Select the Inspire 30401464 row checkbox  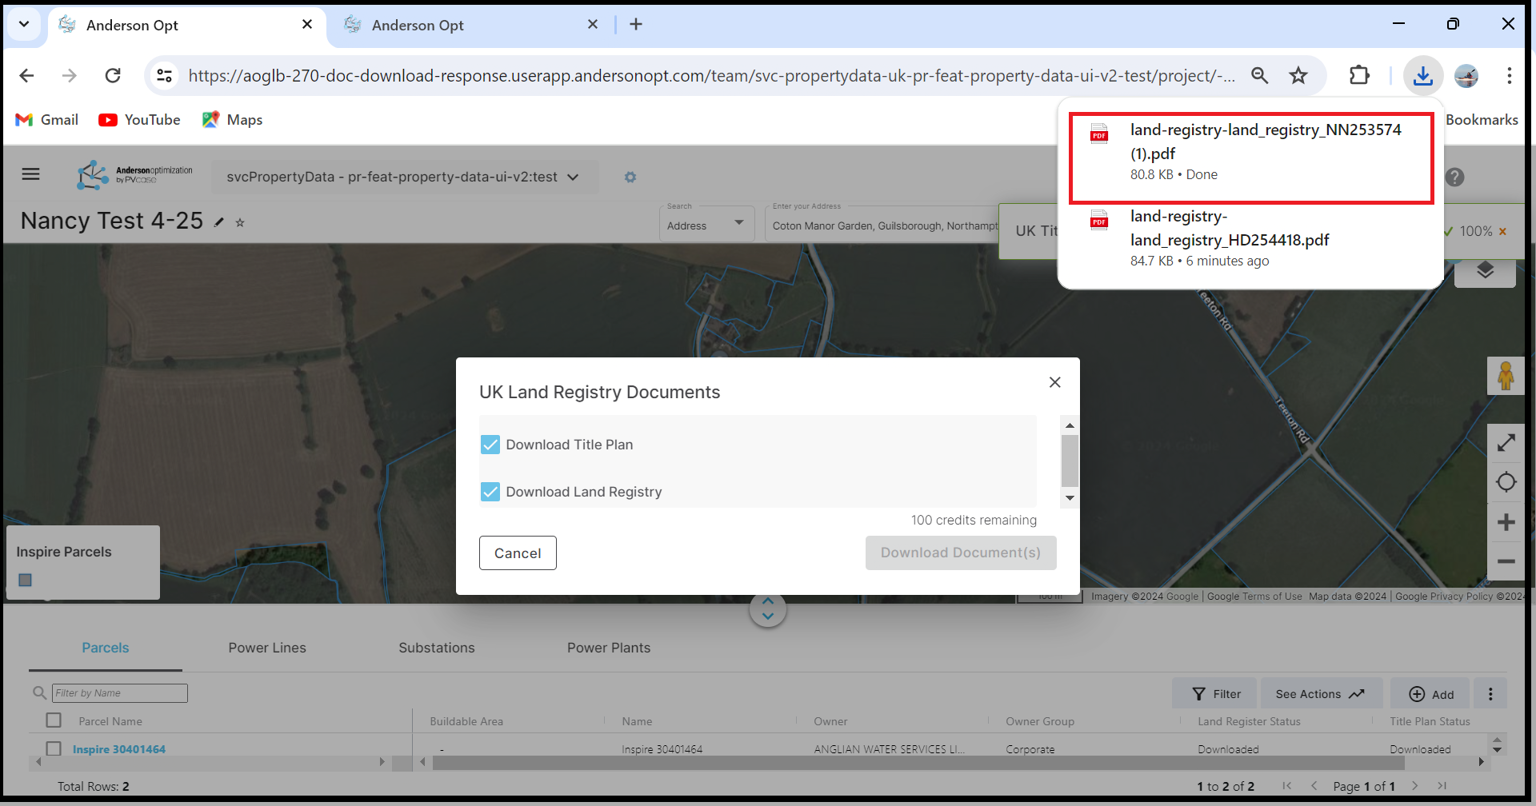(x=54, y=749)
